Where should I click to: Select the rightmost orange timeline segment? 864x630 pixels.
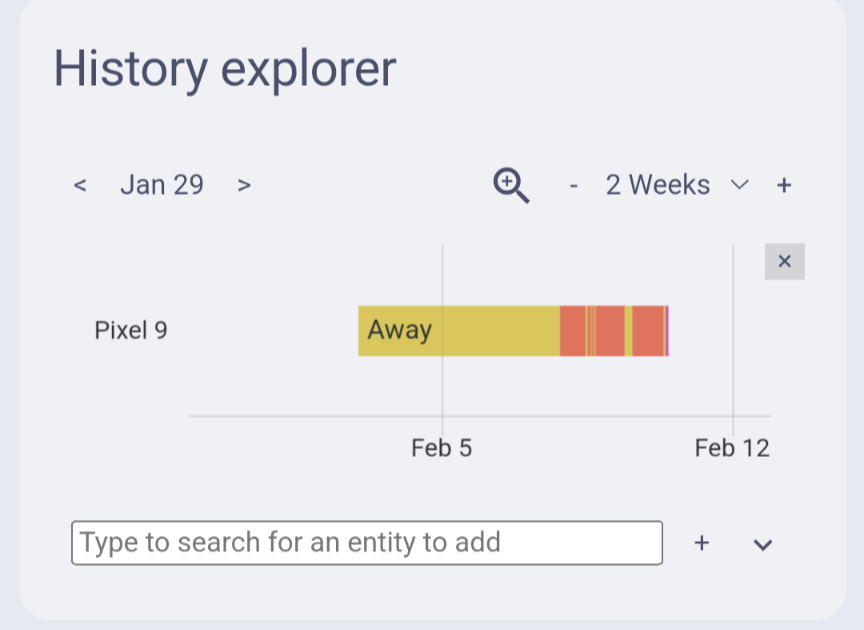[x=648, y=331]
